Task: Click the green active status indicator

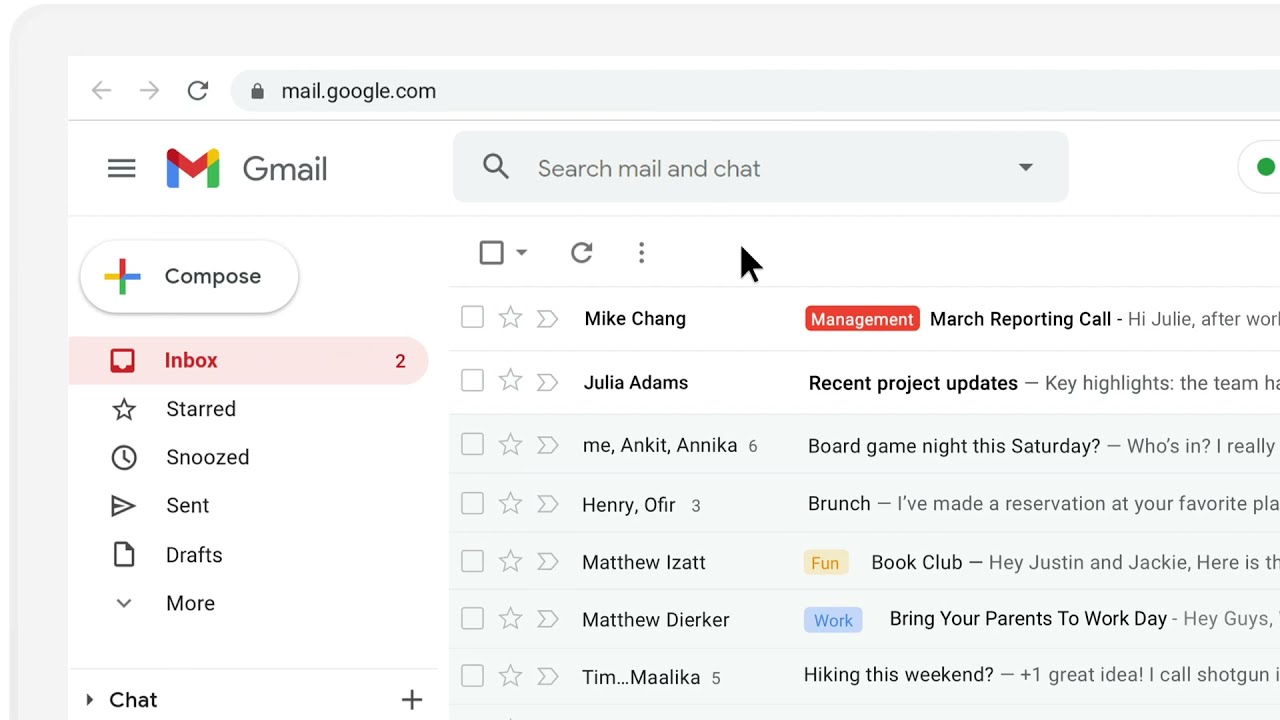Action: coord(1266,167)
